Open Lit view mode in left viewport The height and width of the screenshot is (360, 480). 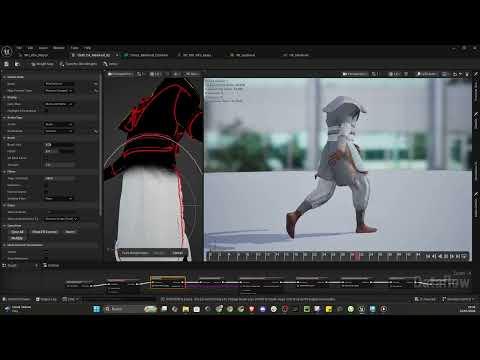[x=156, y=74]
